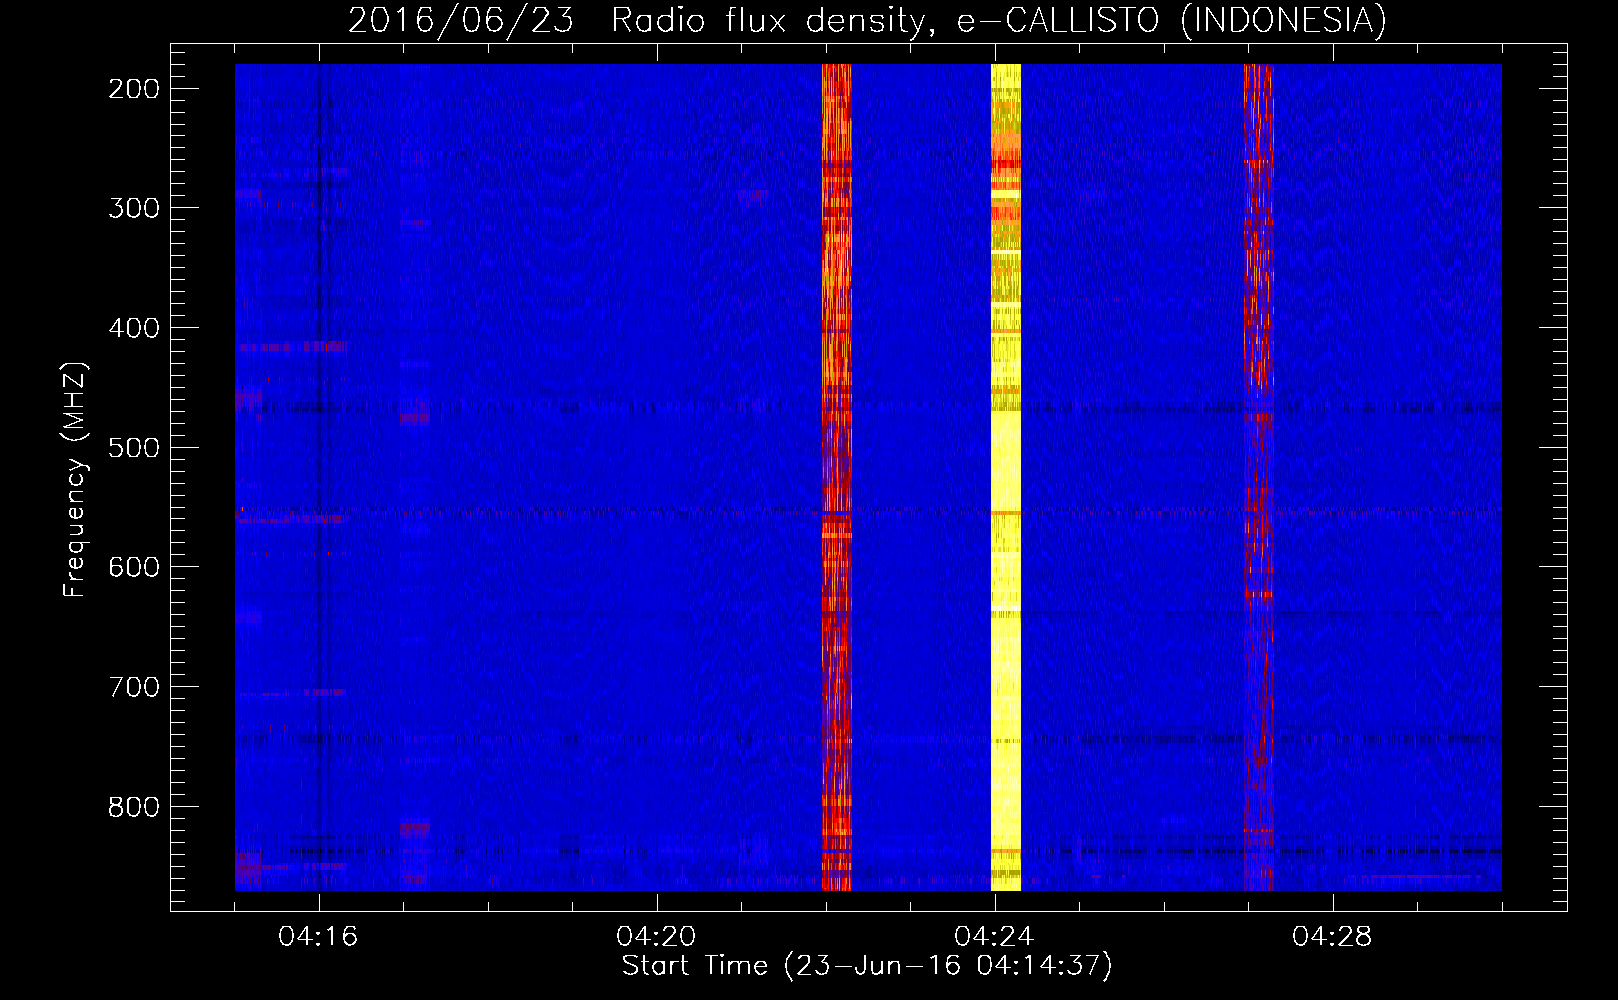
Task: Click the 04:28 time tick label
Action: [1332, 937]
